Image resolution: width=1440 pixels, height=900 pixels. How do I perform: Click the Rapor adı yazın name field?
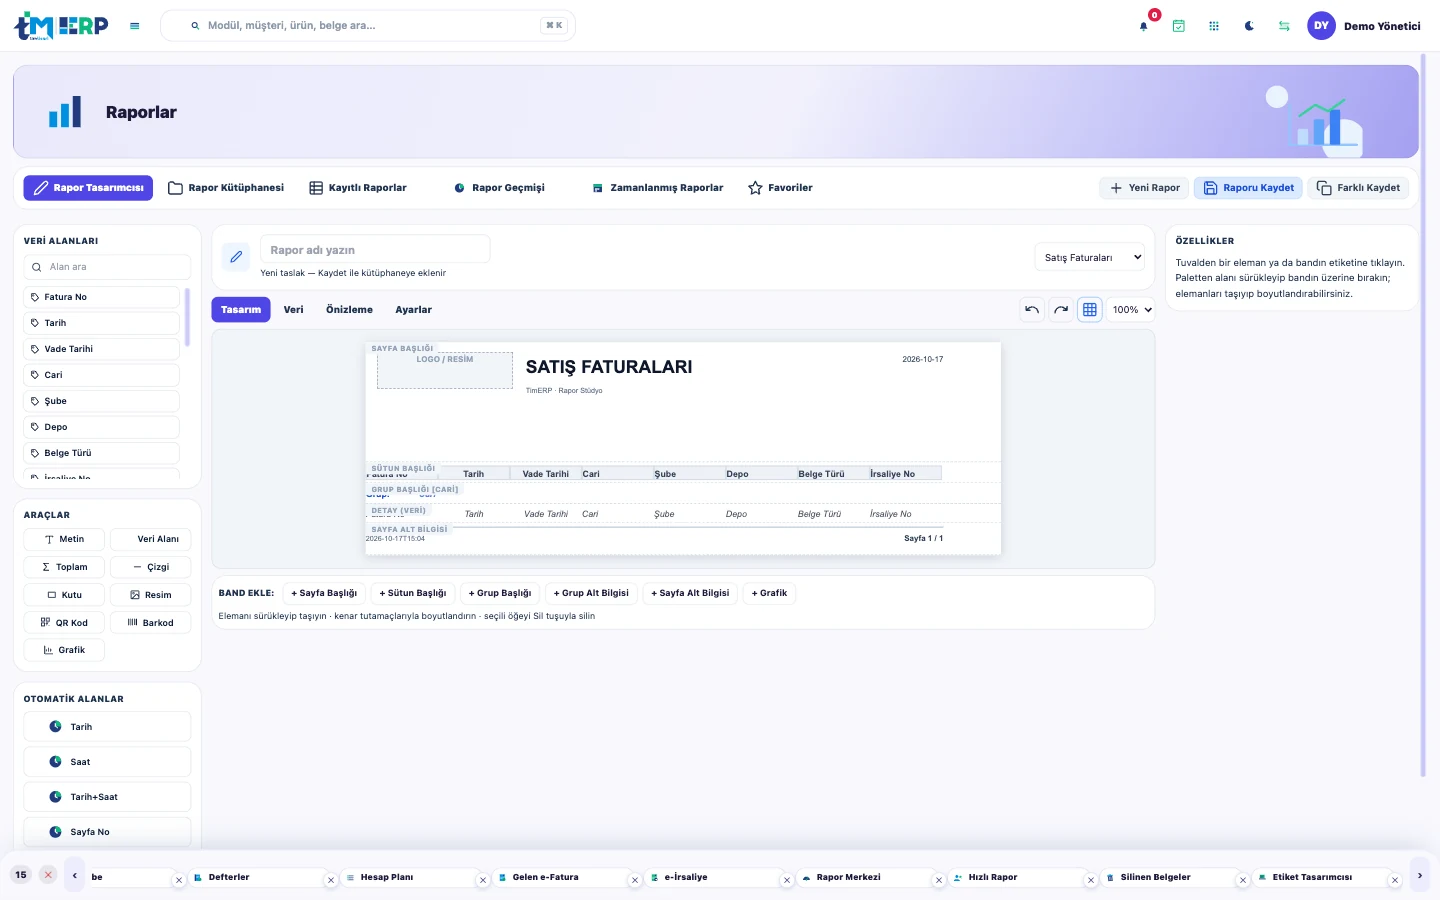tap(375, 249)
